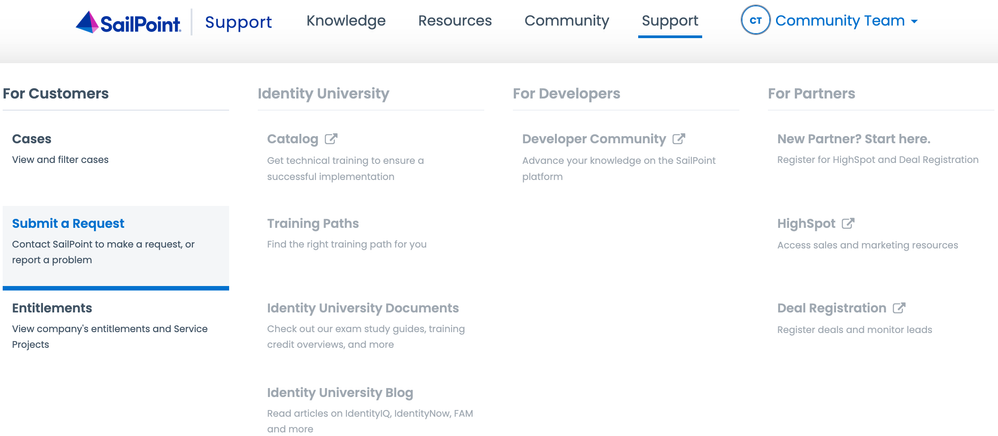Click the HighSpot external link icon
This screenshot has width=998, height=436.
[x=848, y=224]
